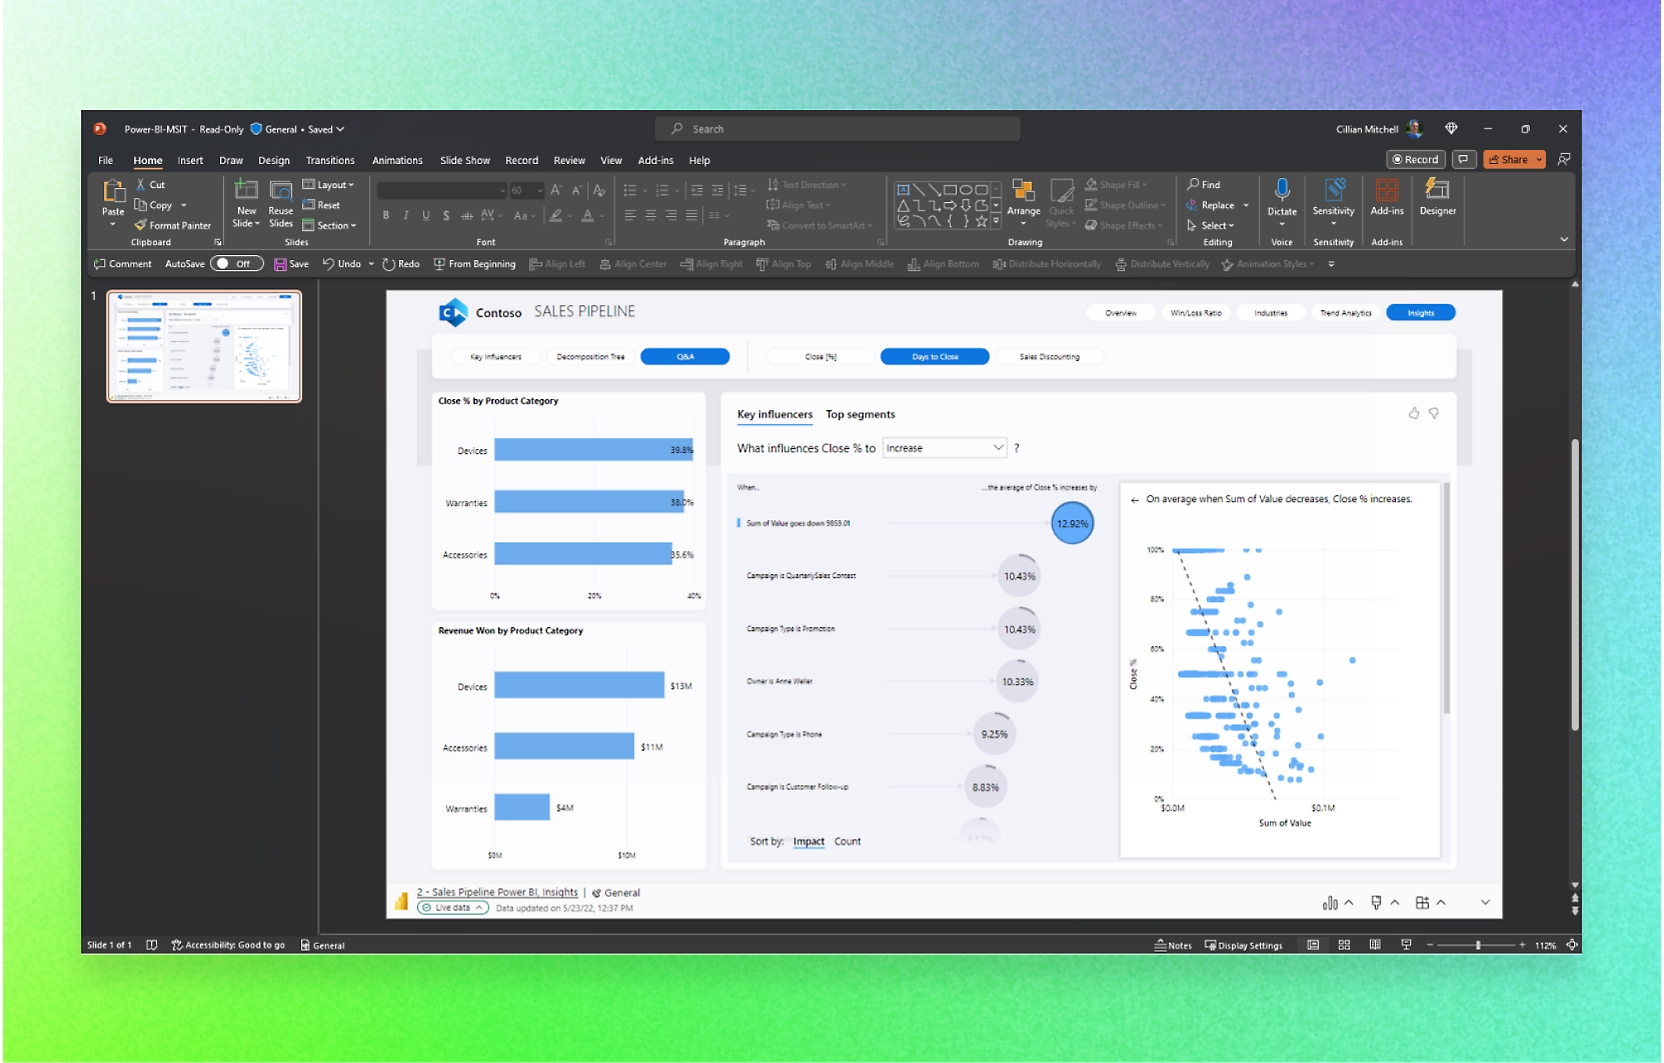Image resolution: width=1664 pixels, height=1063 pixels.
Task: Click the Save disk icon in quick toolbar
Action: 280,265
